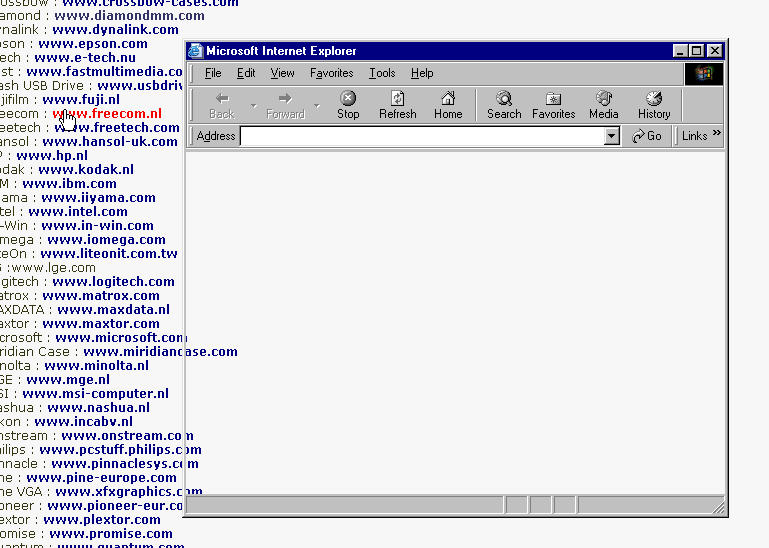Click Internet Explorer title bar icon

pos(196,51)
